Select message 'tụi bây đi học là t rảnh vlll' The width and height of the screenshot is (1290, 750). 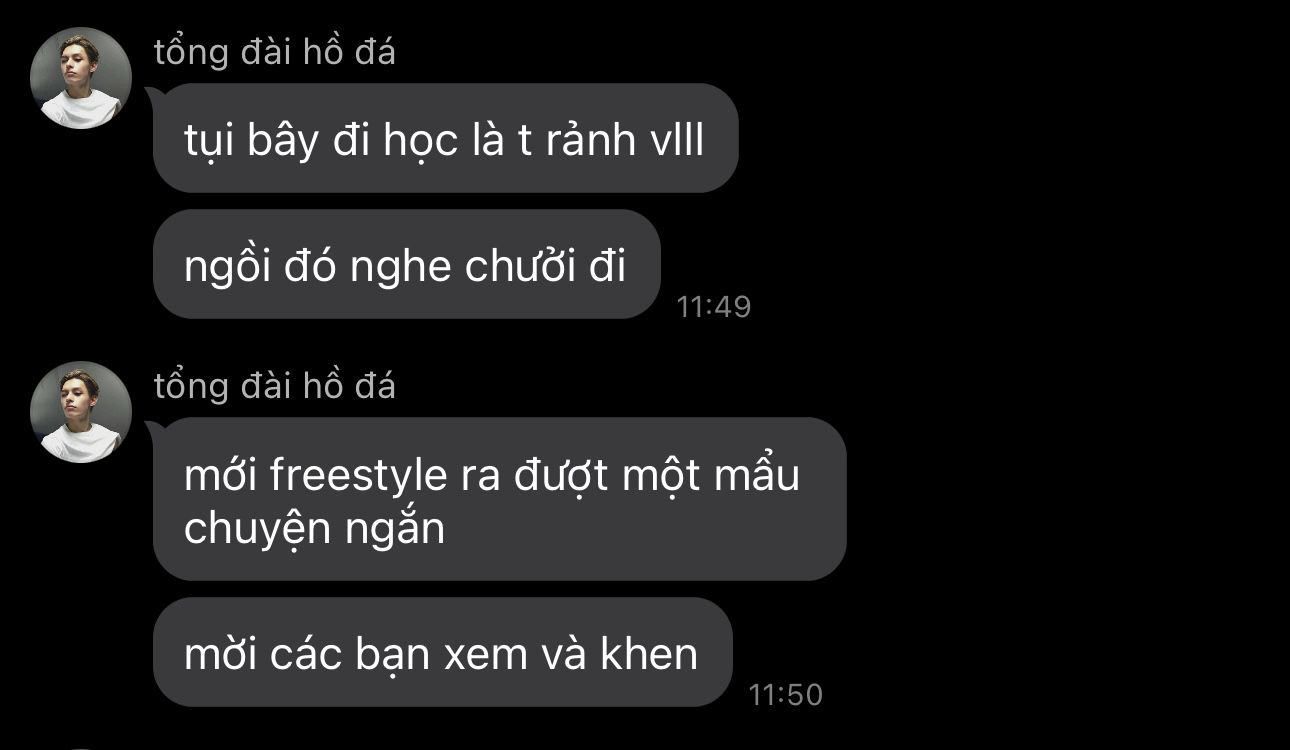445,138
